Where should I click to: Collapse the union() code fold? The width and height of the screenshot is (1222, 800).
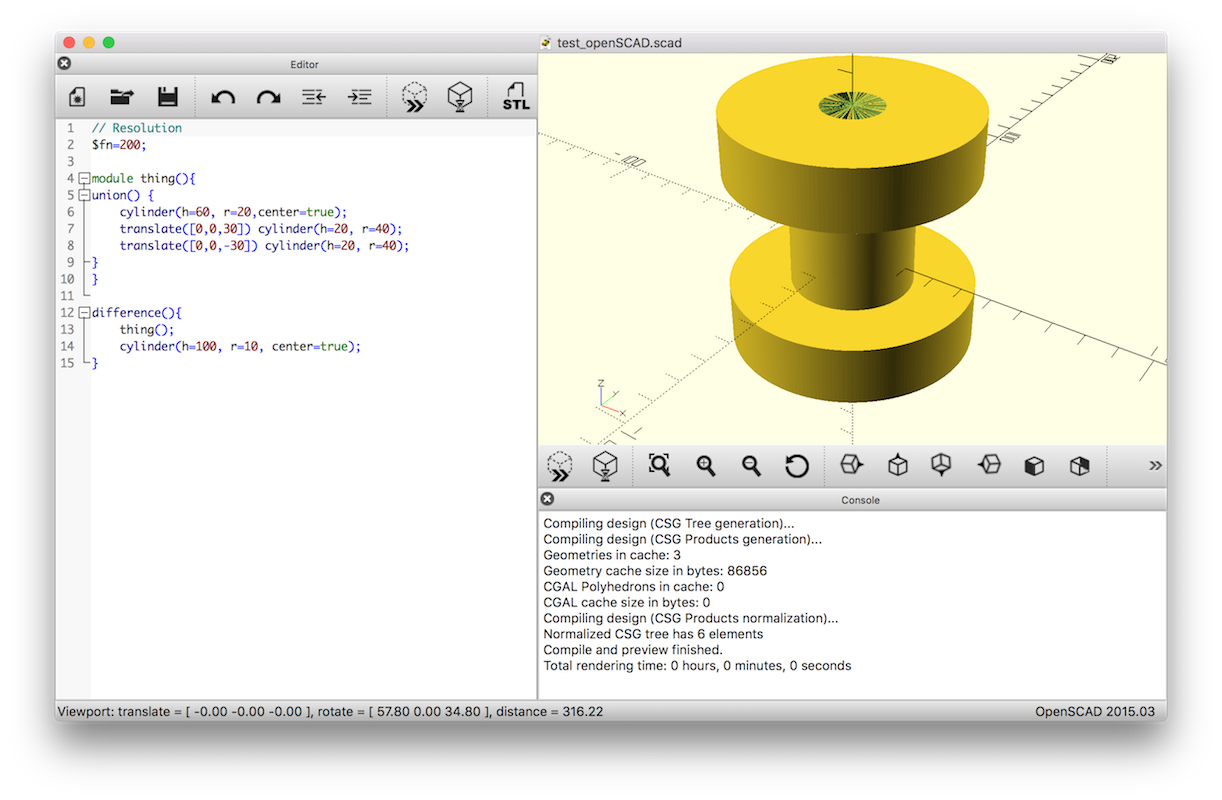pos(84,196)
